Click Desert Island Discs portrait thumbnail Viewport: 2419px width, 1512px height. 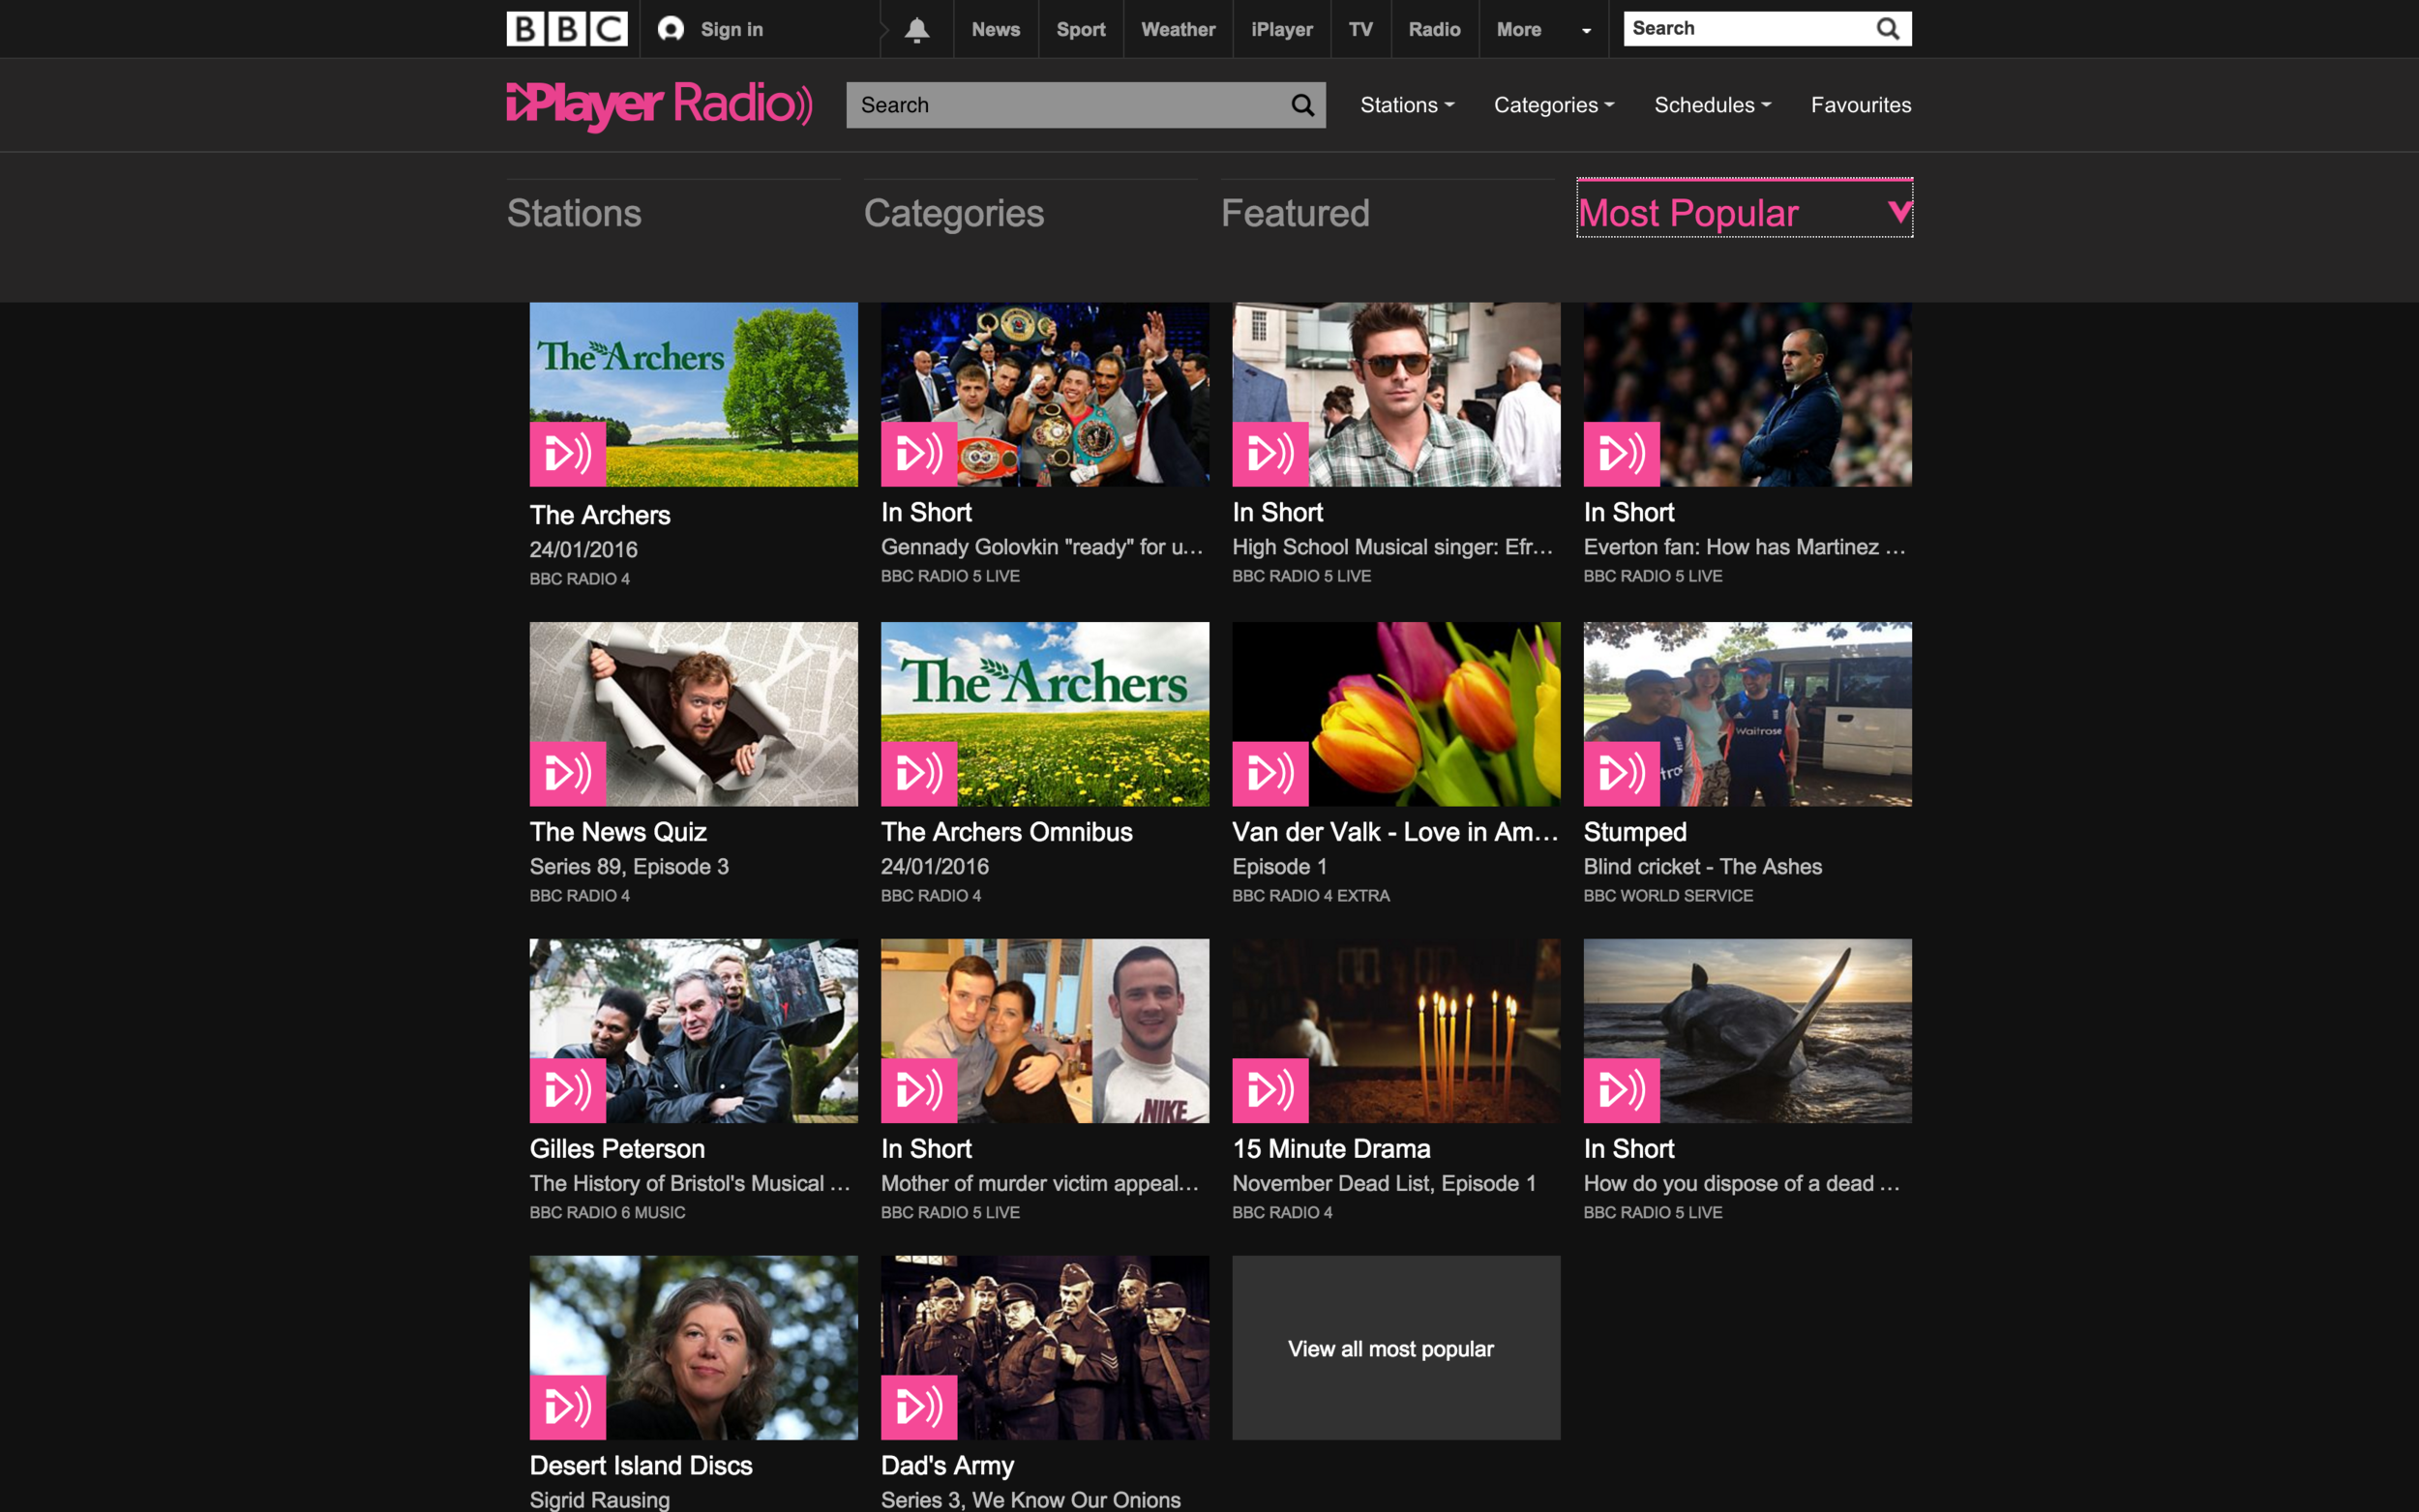[694, 1348]
